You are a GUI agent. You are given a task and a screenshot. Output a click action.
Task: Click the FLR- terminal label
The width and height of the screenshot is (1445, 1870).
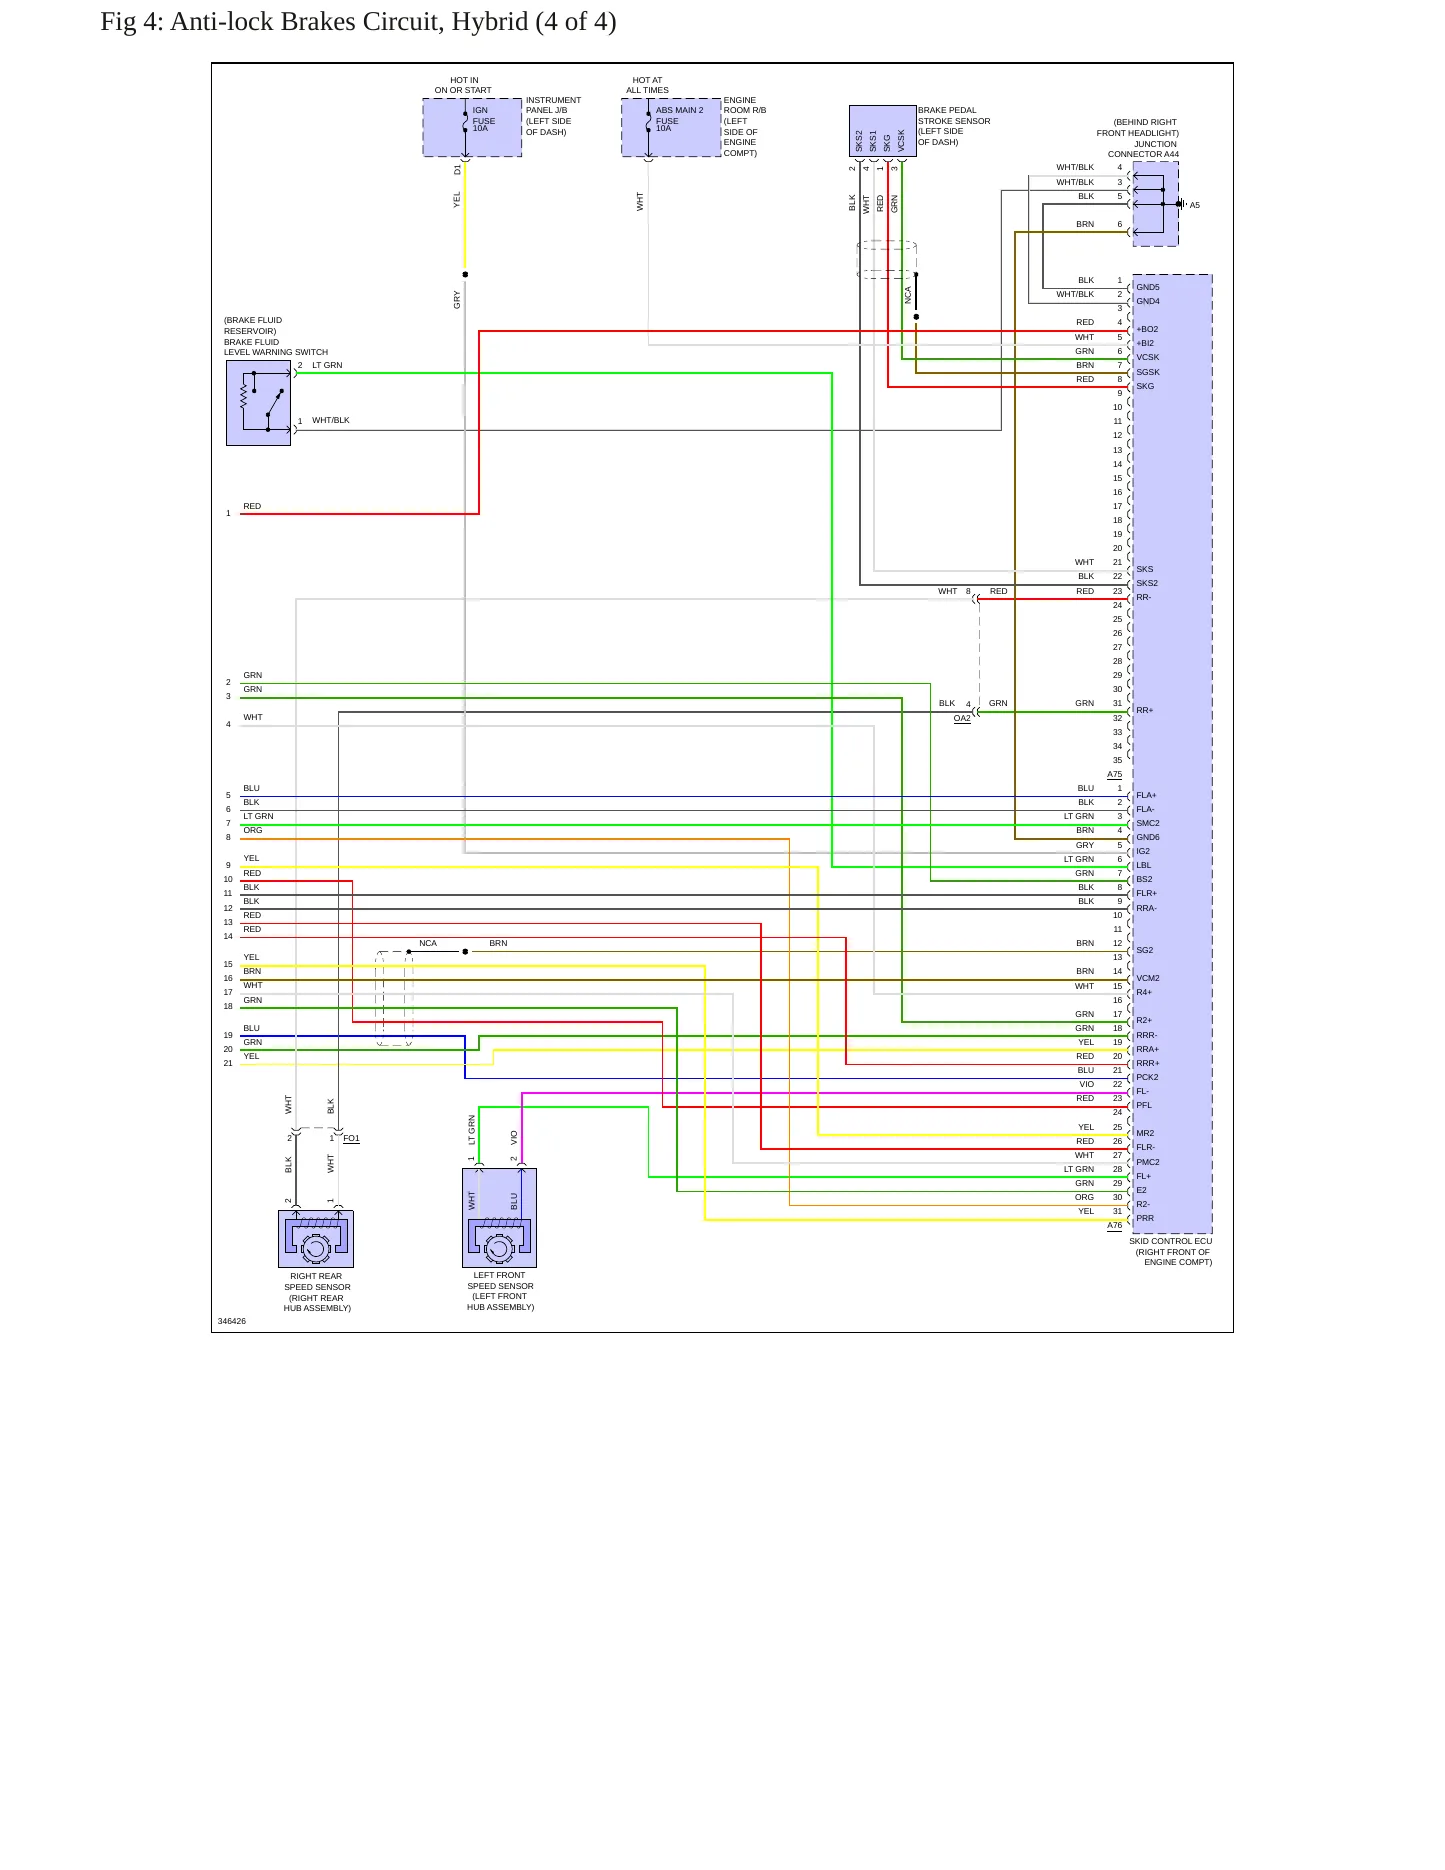pos(1146,1147)
